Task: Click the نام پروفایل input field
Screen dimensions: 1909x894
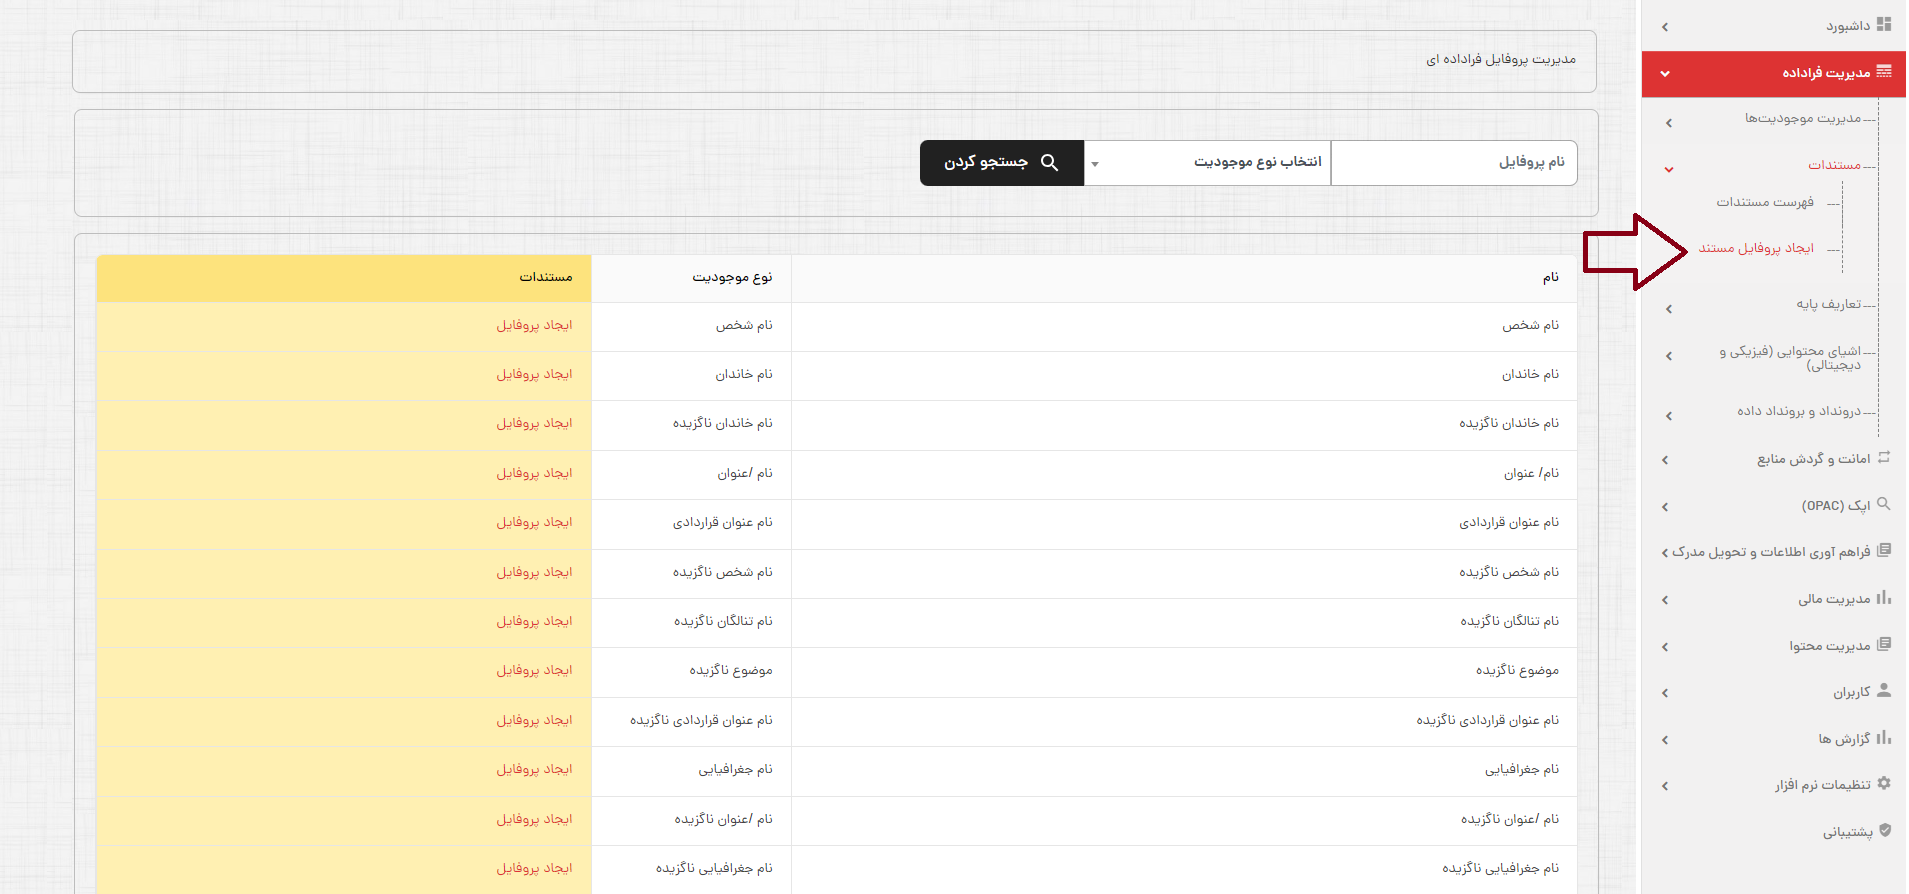Action: click(1454, 163)
